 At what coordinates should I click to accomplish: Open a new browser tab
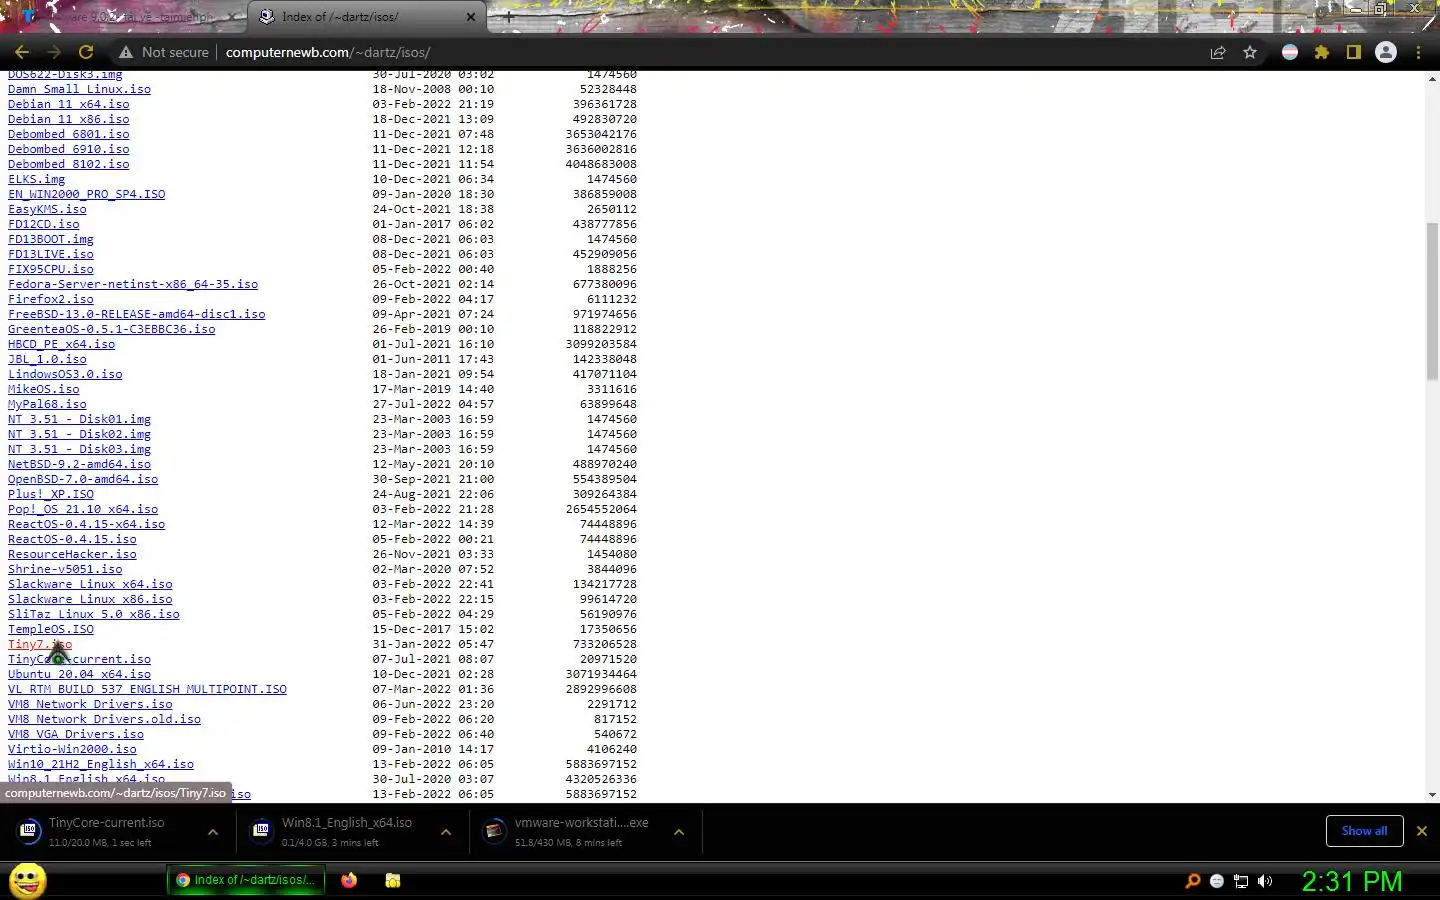[x=508, y=17]
